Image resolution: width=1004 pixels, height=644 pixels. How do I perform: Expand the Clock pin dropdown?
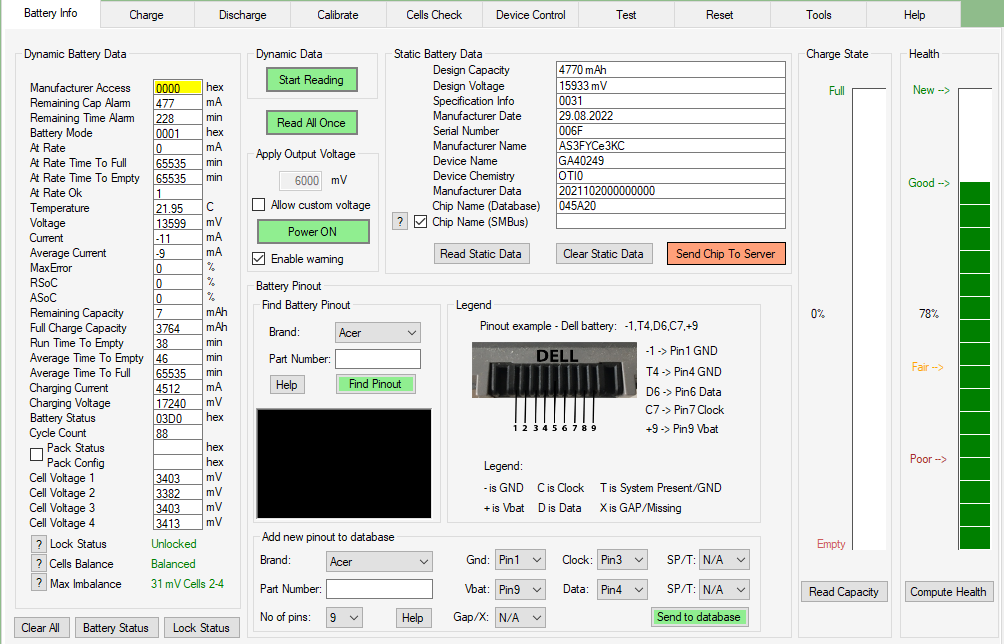click(622, 561)
